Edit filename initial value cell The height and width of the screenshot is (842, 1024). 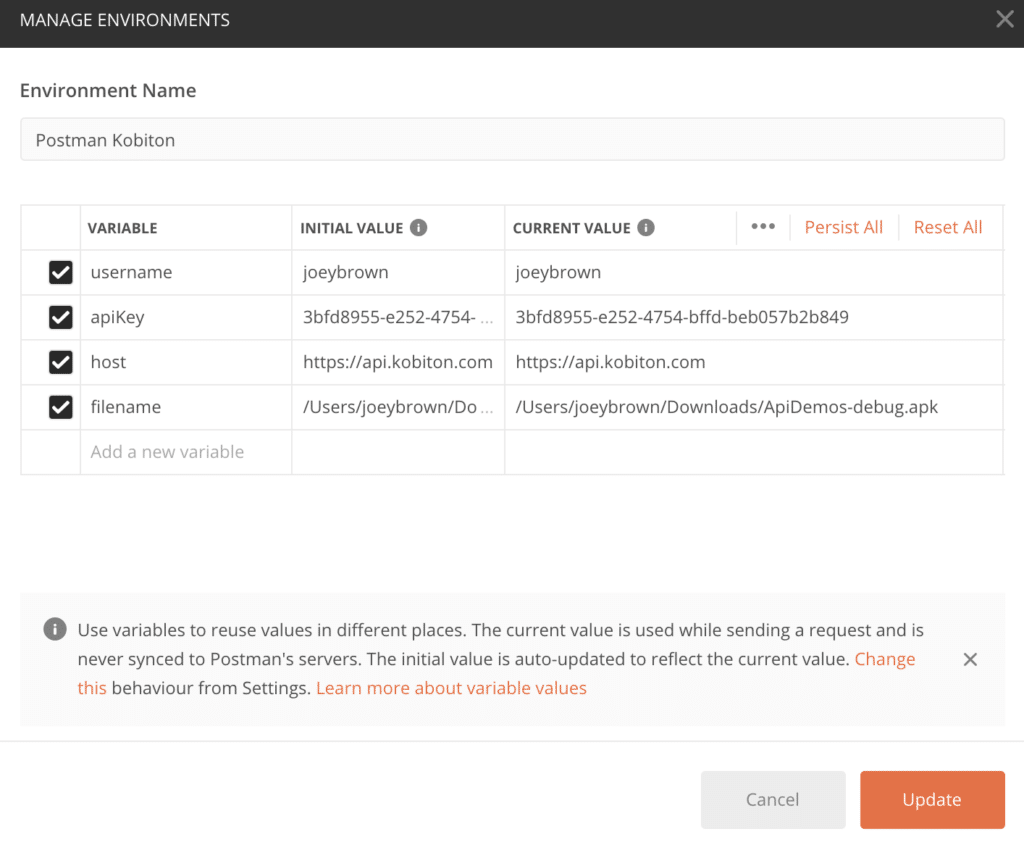(398, 407)
